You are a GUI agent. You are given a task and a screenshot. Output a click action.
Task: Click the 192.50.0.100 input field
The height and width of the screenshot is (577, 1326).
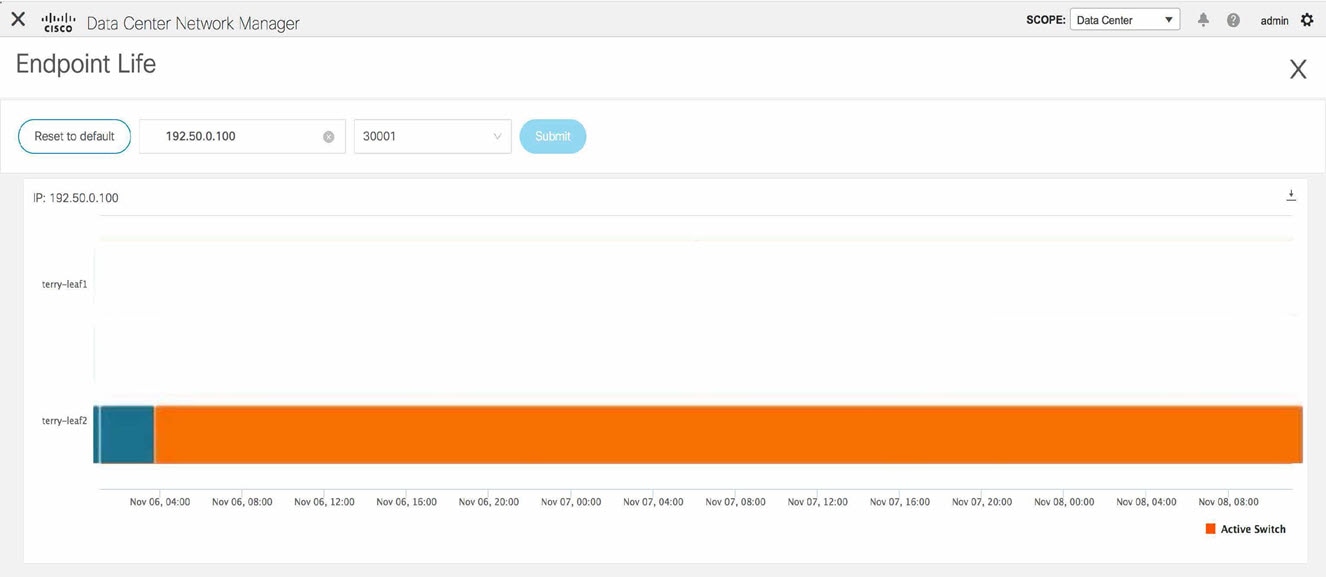tap(242, 136)
